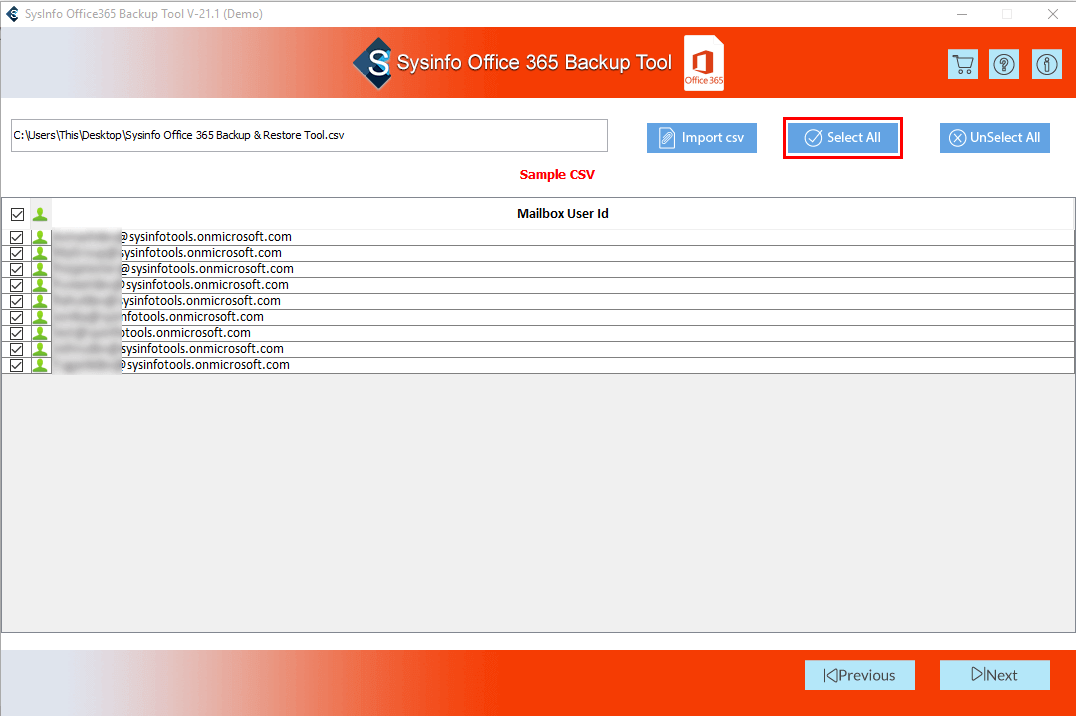The height and width of the screenshot is (716, 1076).
Task: Toggle the header select-all checkbox
Action: pos(17,214)
